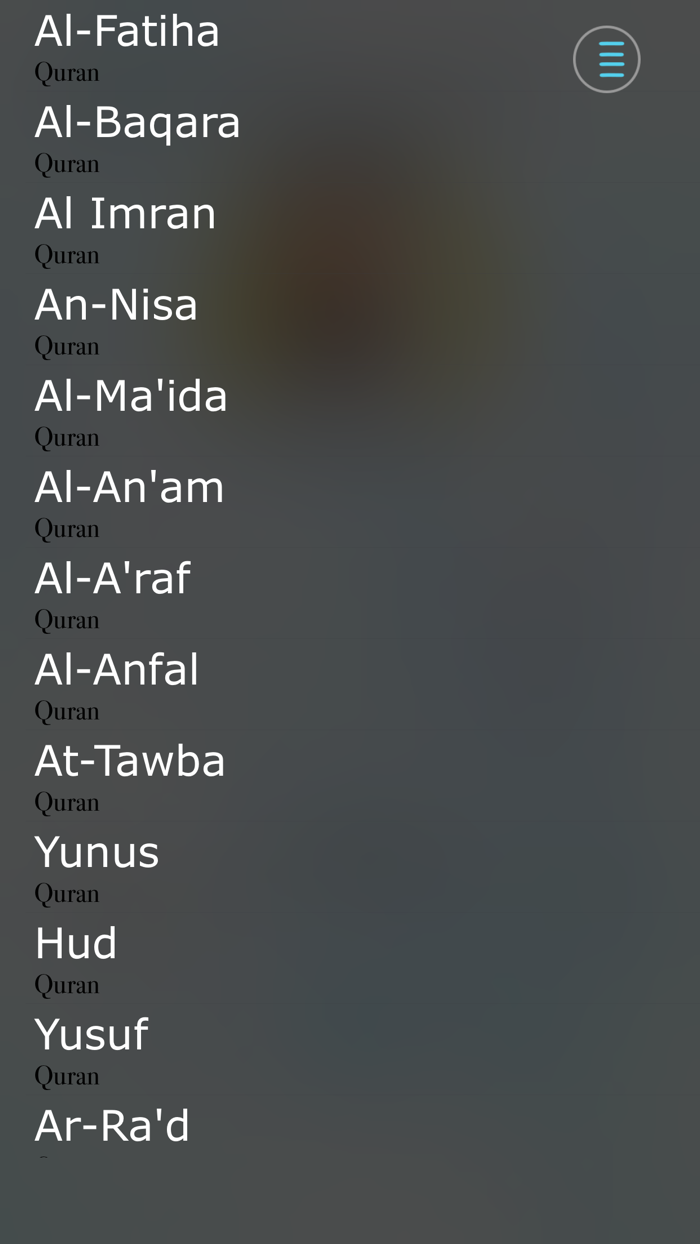Click the Quran label below Hud
Image resolution: width=700 pixels, height=1244 pixels.
(66, 984)
